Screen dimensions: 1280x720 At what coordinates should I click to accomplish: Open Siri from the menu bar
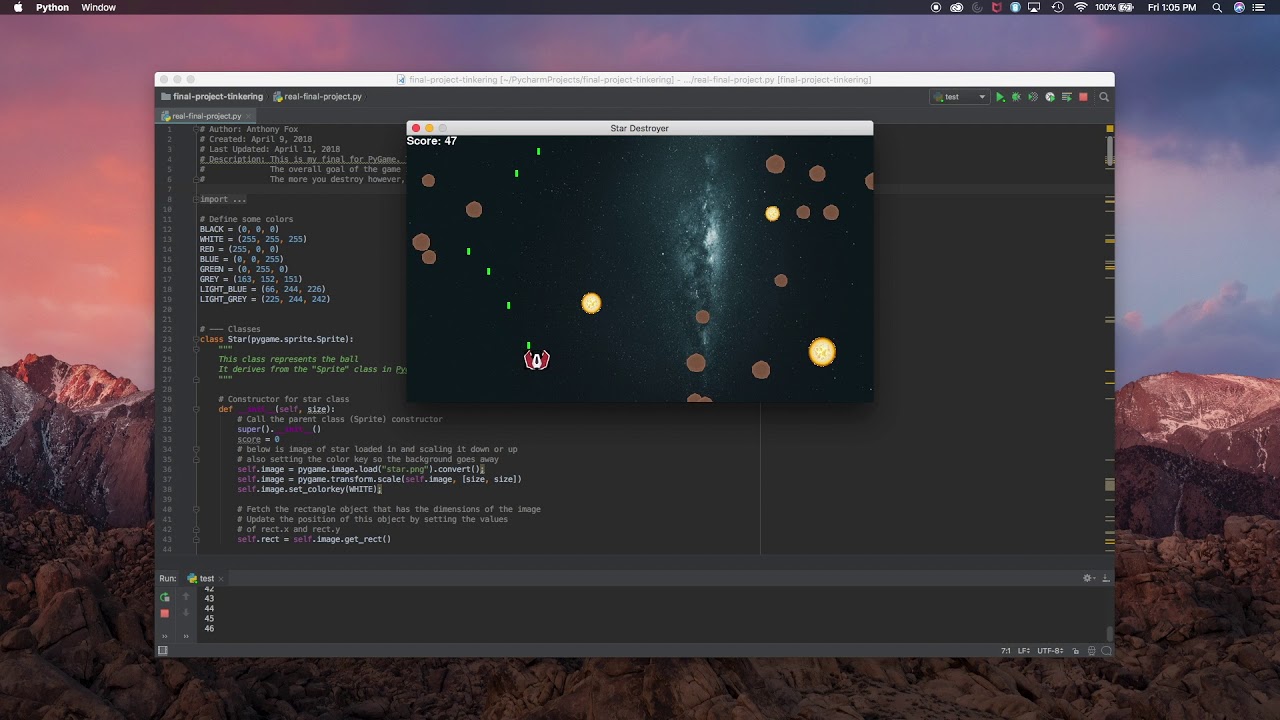[1240, 7]
